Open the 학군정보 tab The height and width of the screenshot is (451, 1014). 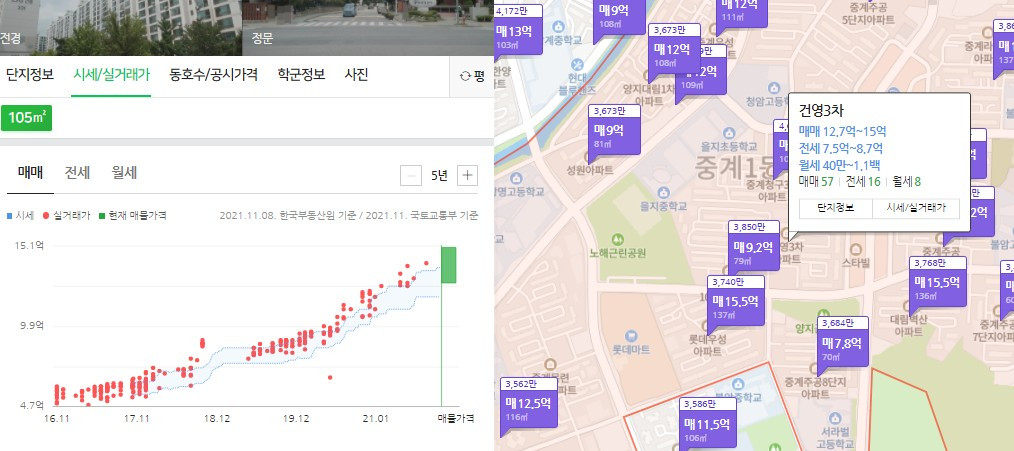pos(301,75)
